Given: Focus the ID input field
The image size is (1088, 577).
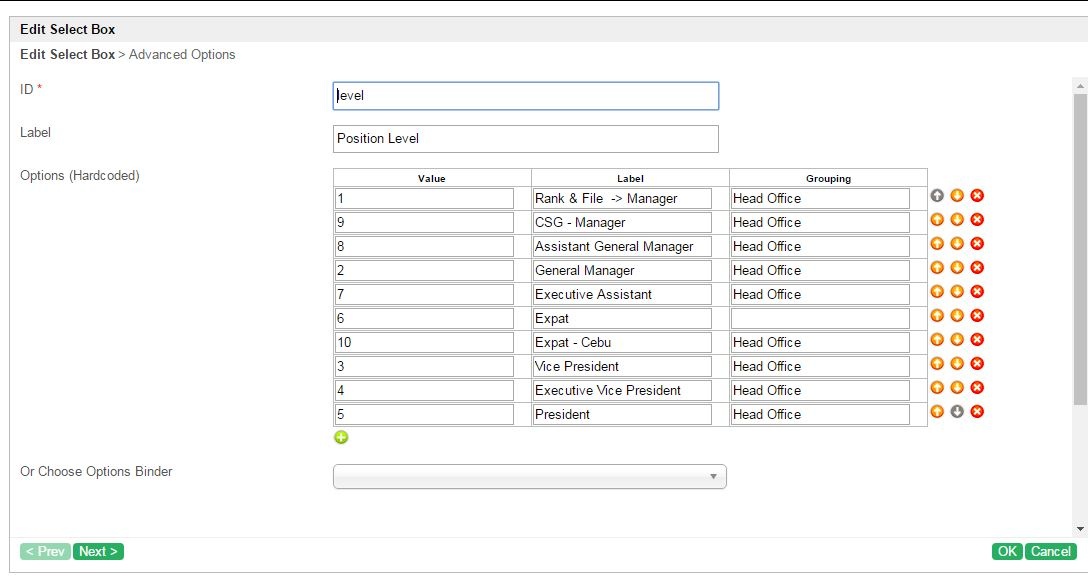Looking at the screenshot, I should [x=525, y=96].
